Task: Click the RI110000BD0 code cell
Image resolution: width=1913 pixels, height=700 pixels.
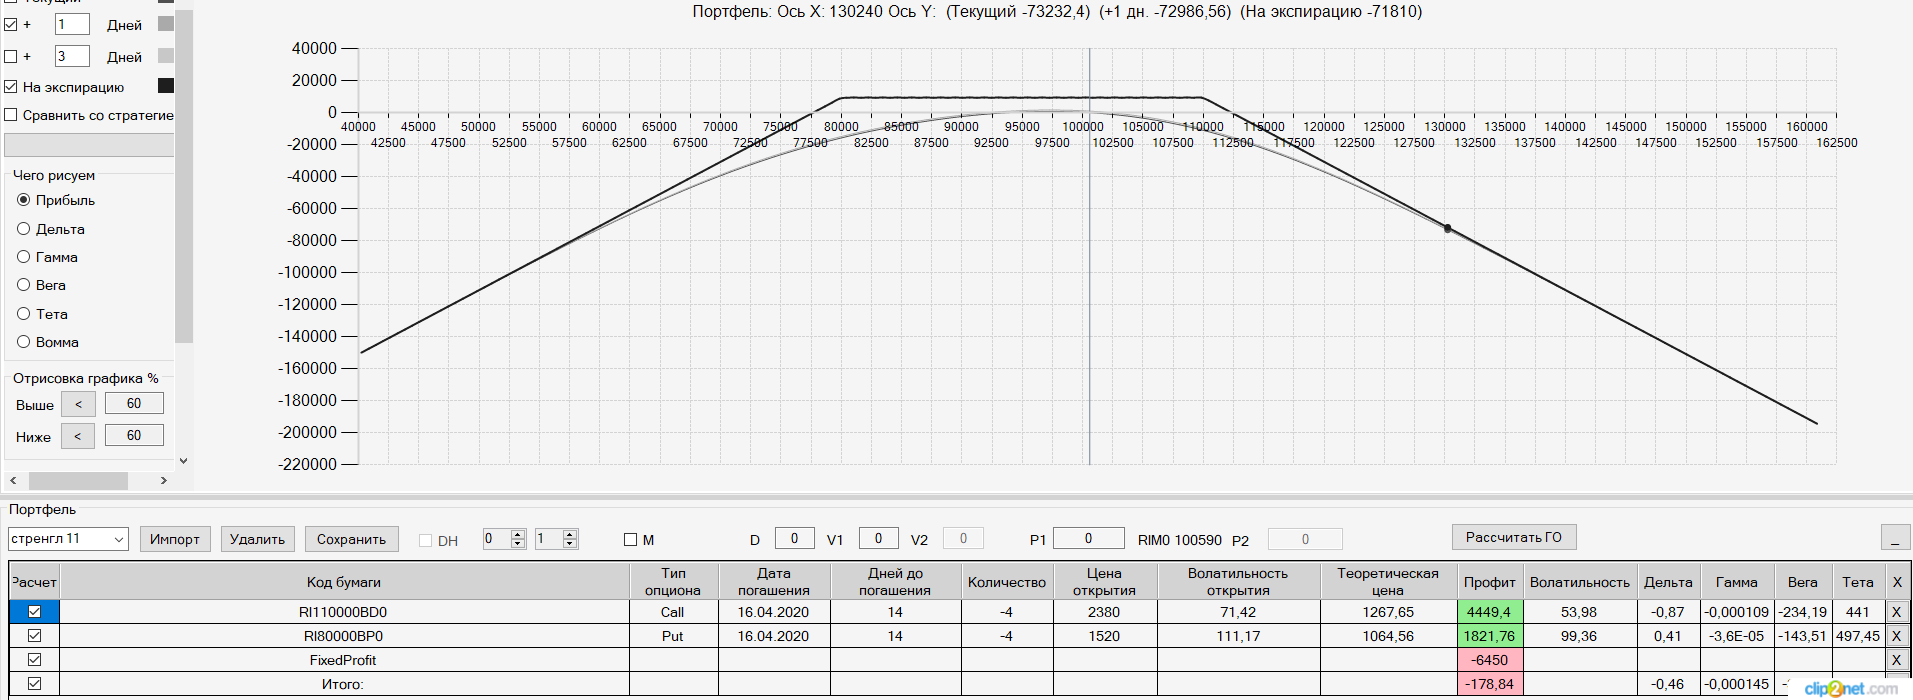Action: (344, 612)
